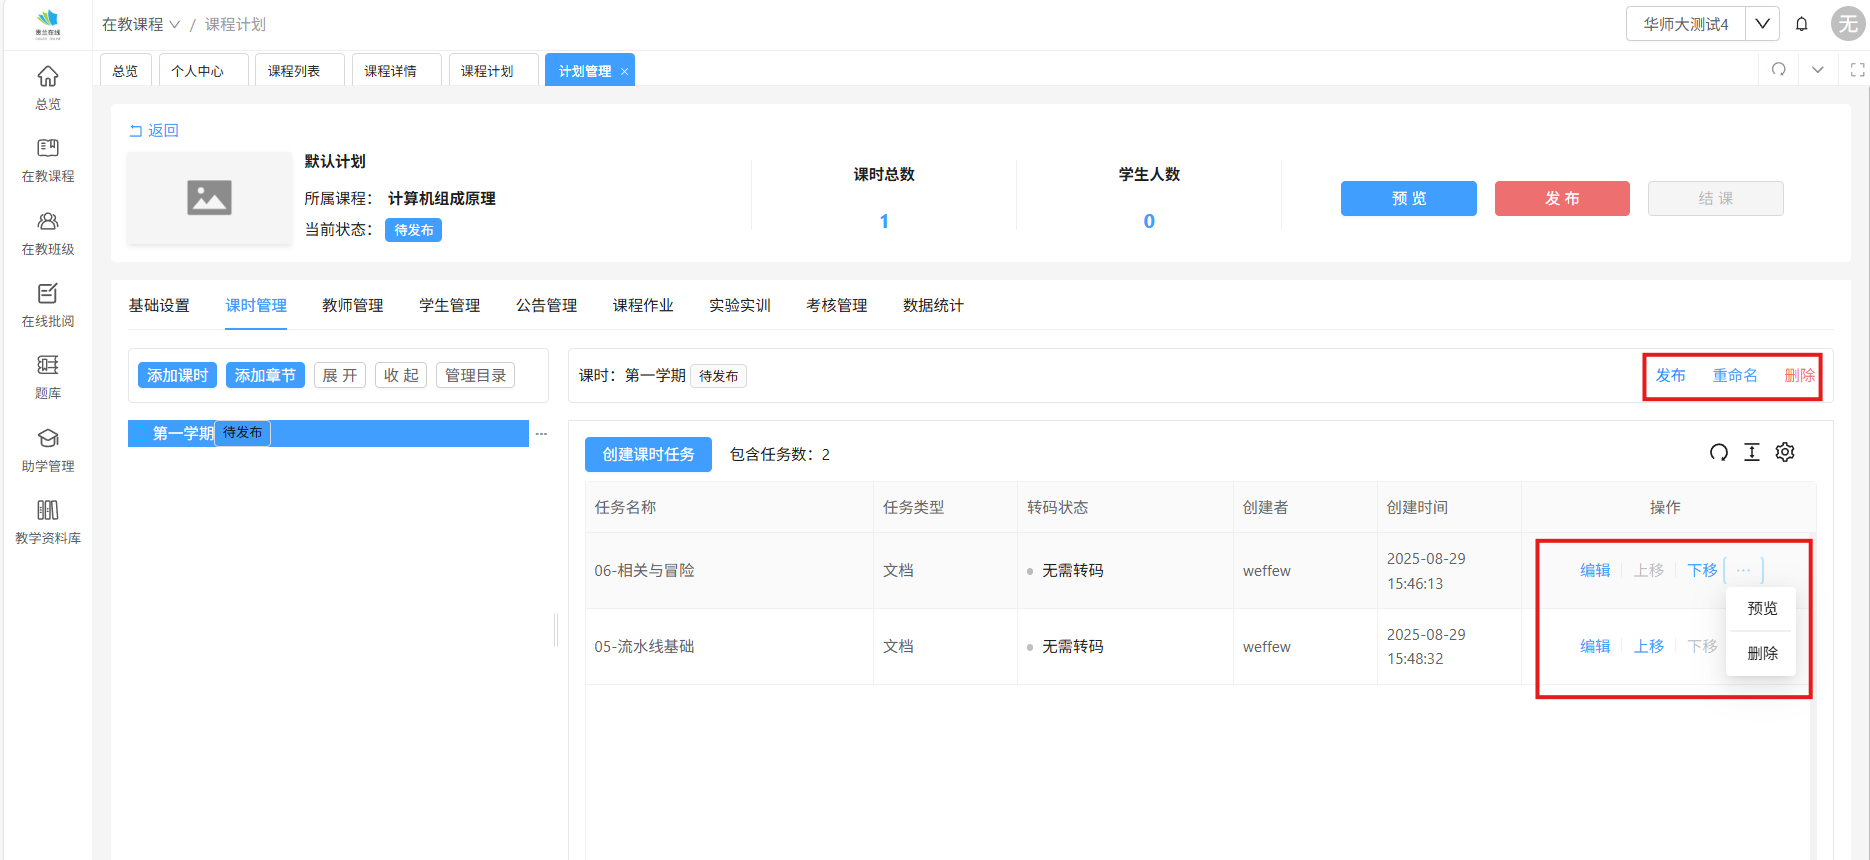Click the course cover image placeholder
The image size is (1870, 860).
209,198
